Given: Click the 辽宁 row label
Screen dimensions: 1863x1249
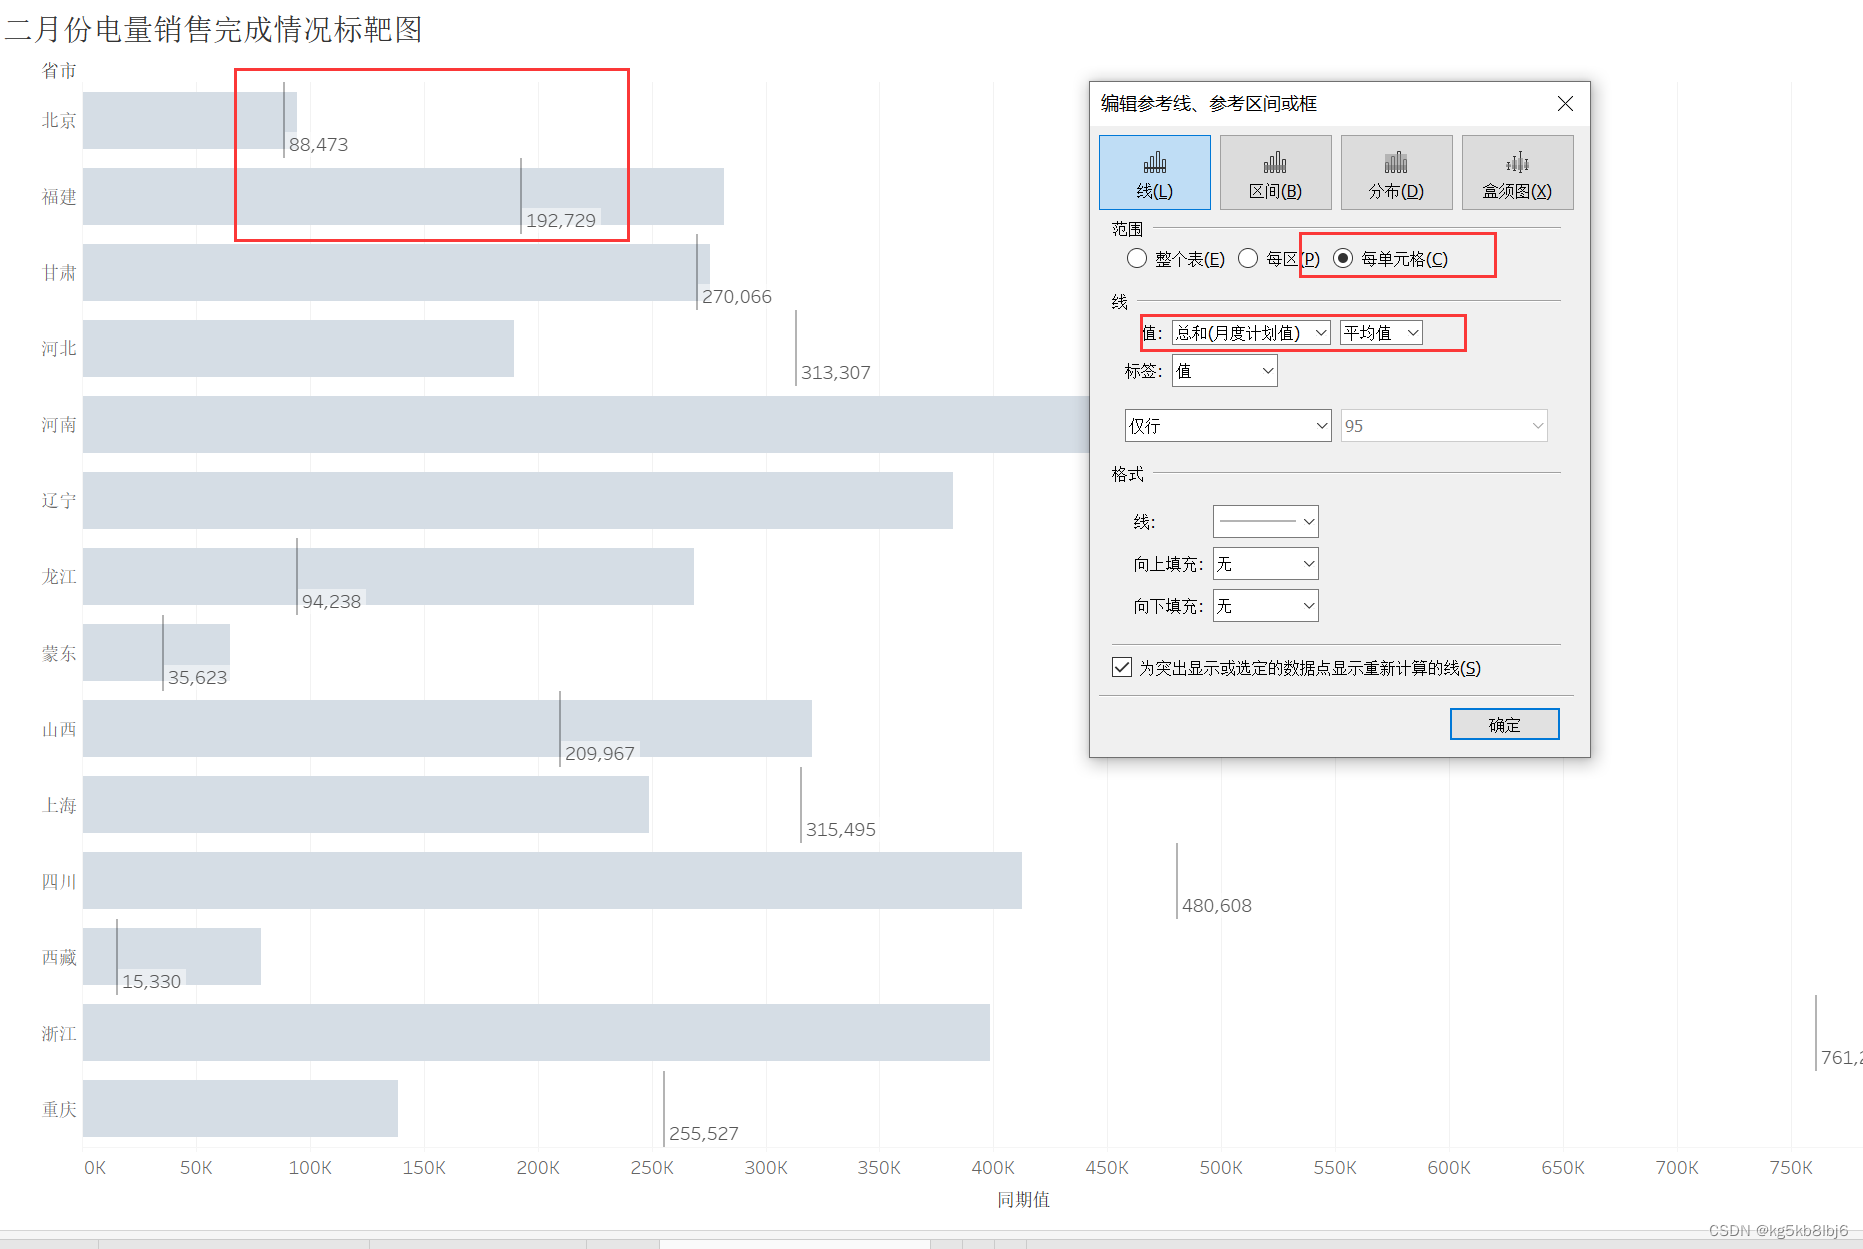Looking at the screenshot, I should tap(59, 501).
